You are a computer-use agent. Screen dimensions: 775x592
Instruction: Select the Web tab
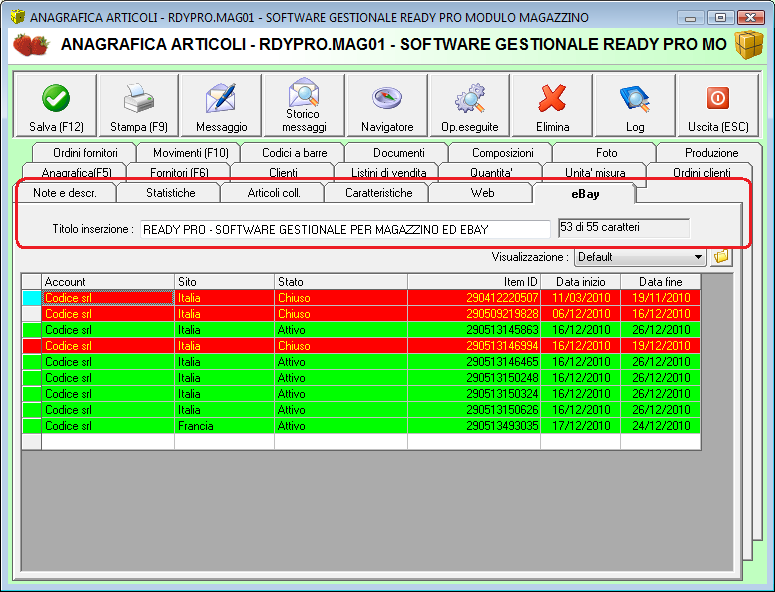(x=482, y=193)
